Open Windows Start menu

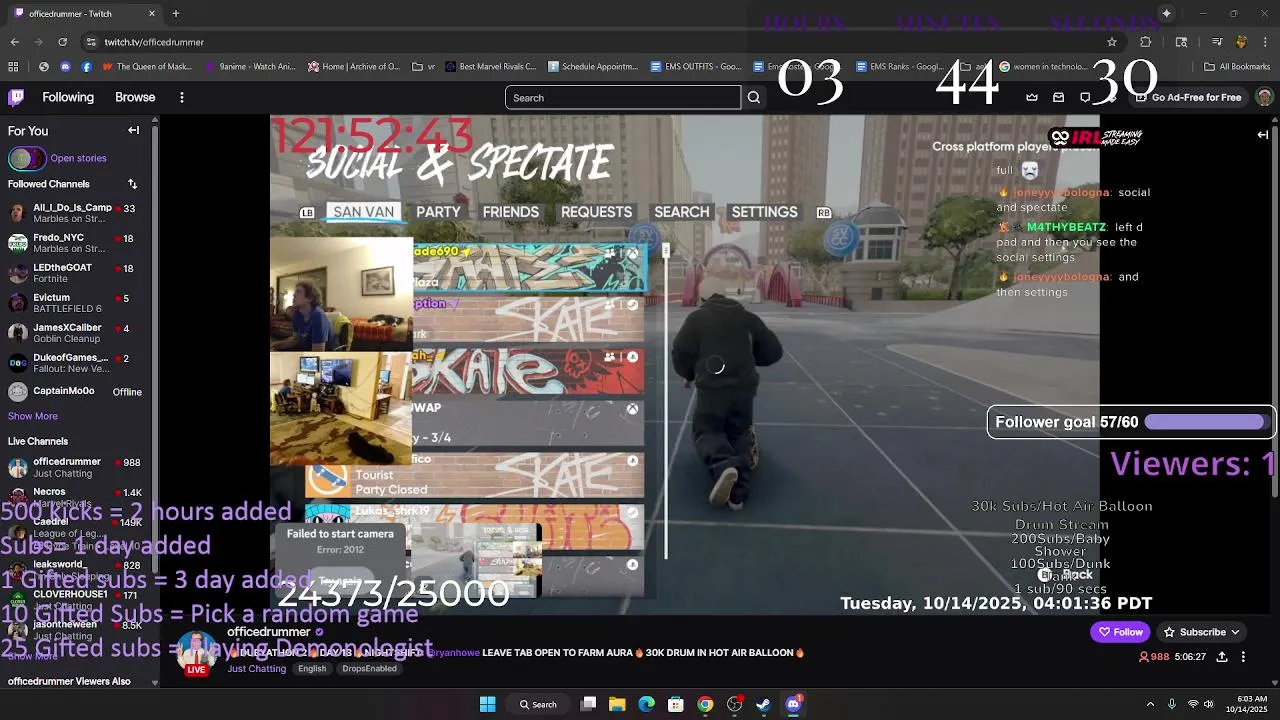[x=487, y=704]
